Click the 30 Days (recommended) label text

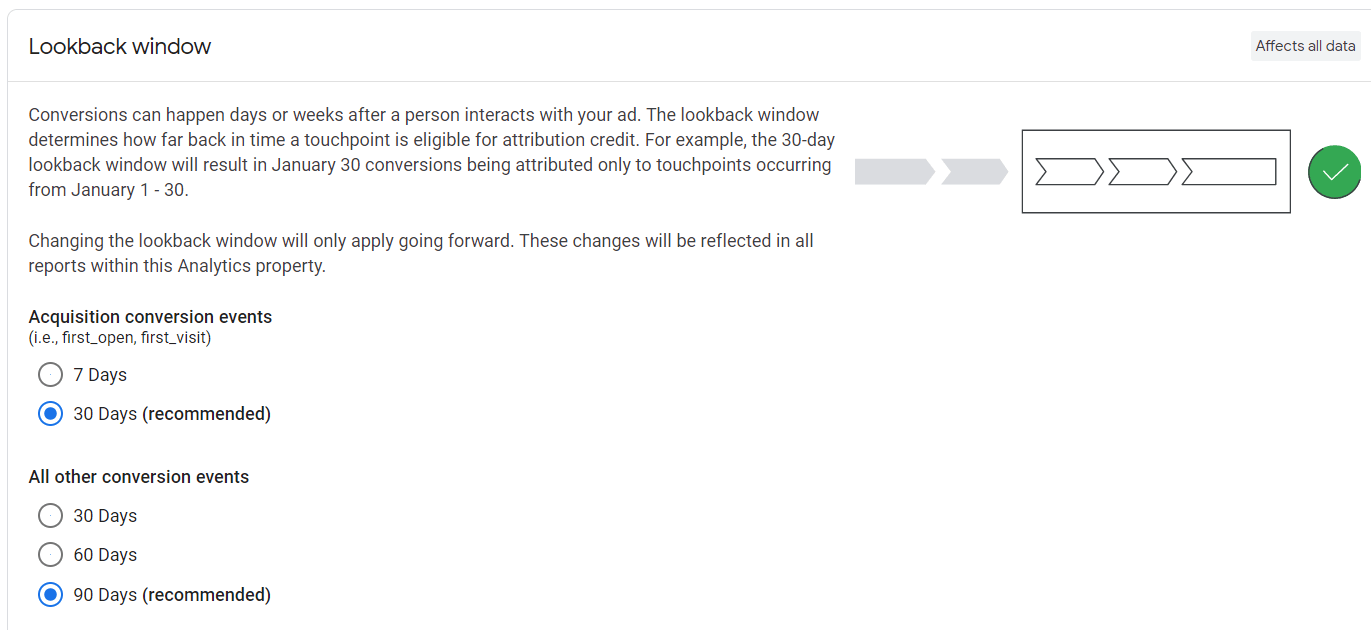pyautogui.click(x=172, y=413)
